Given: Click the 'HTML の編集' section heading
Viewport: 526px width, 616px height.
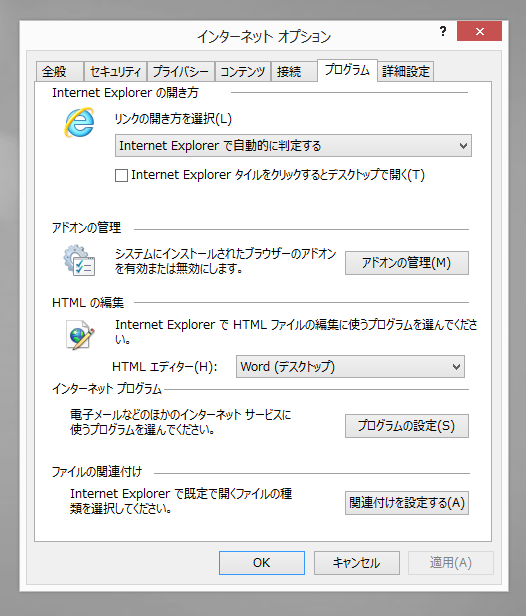Looking at the screenshot, I should [88, 302].
